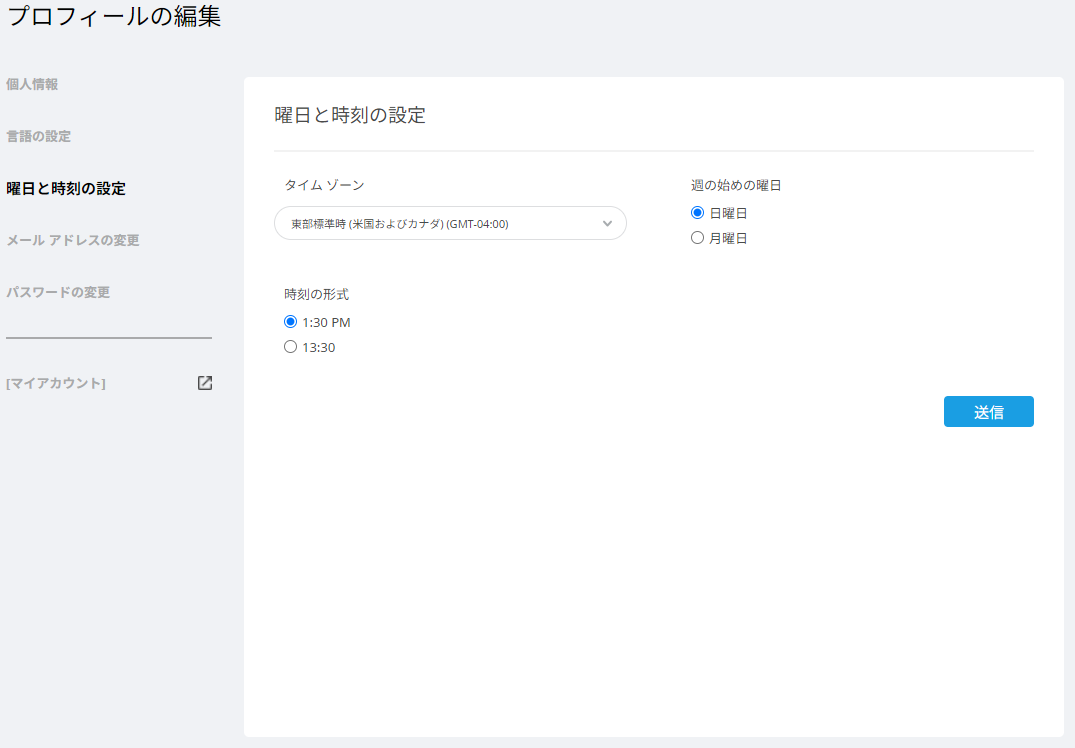Choose the 1:30 PM time format option
This screenshot has width=1075, height=748.
290,322
